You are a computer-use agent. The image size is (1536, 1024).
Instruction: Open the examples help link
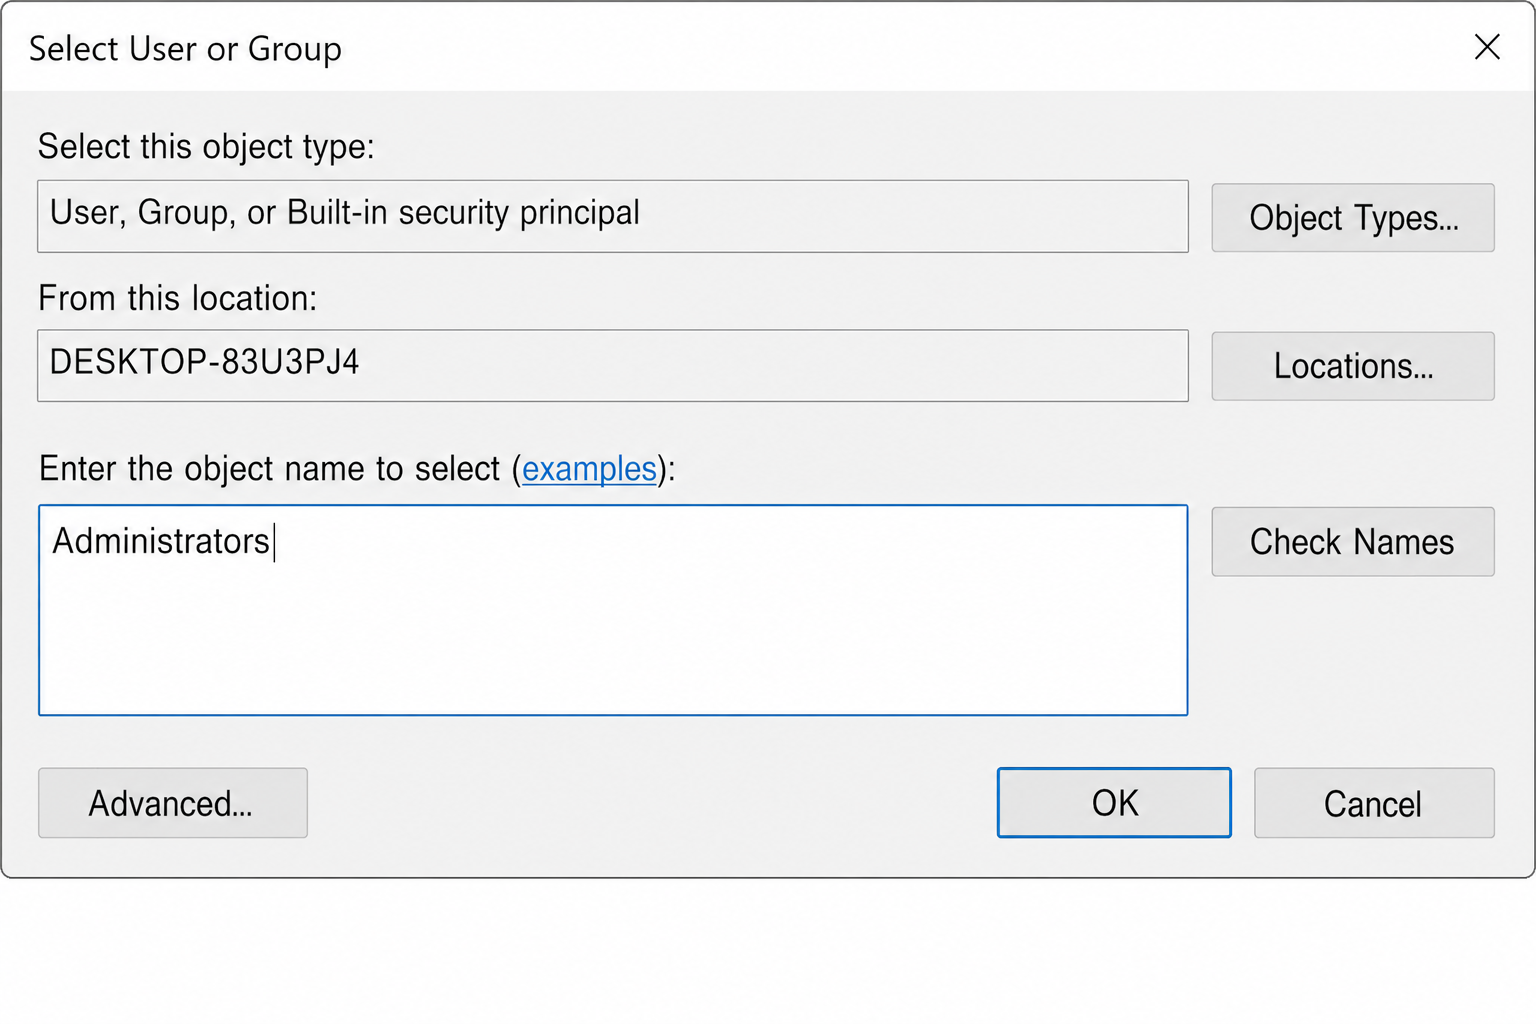point(589,468)
